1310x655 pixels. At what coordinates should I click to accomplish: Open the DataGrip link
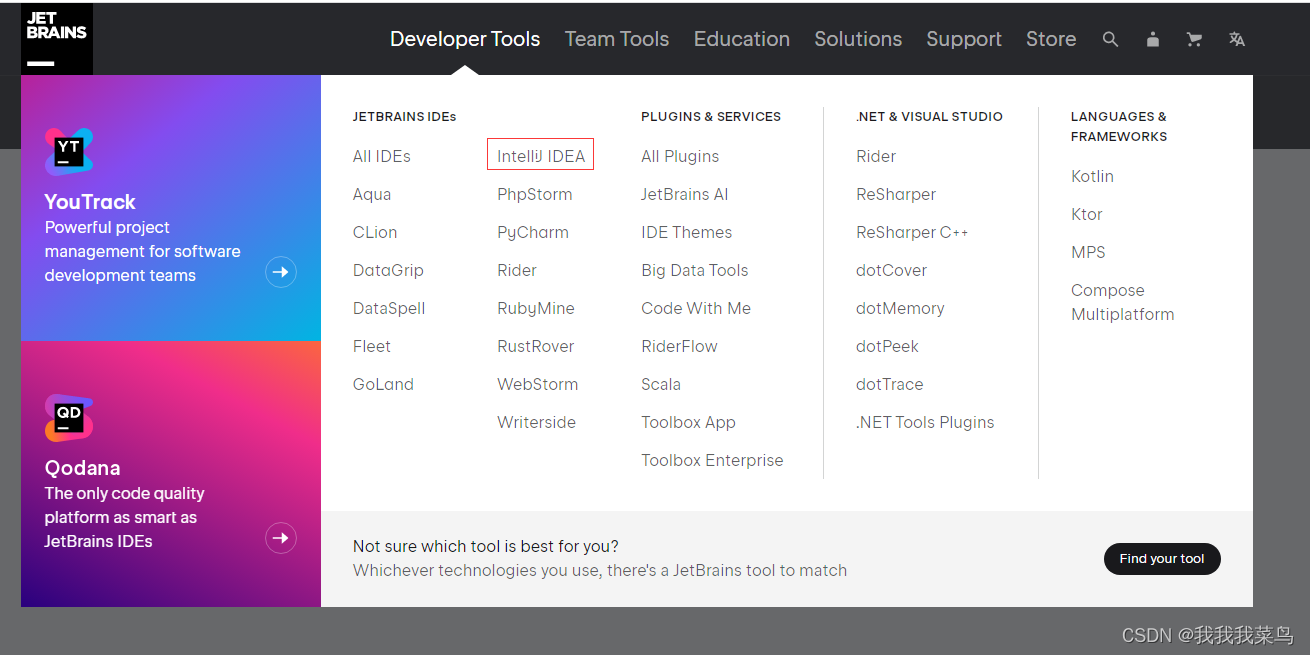click(388, 270)
